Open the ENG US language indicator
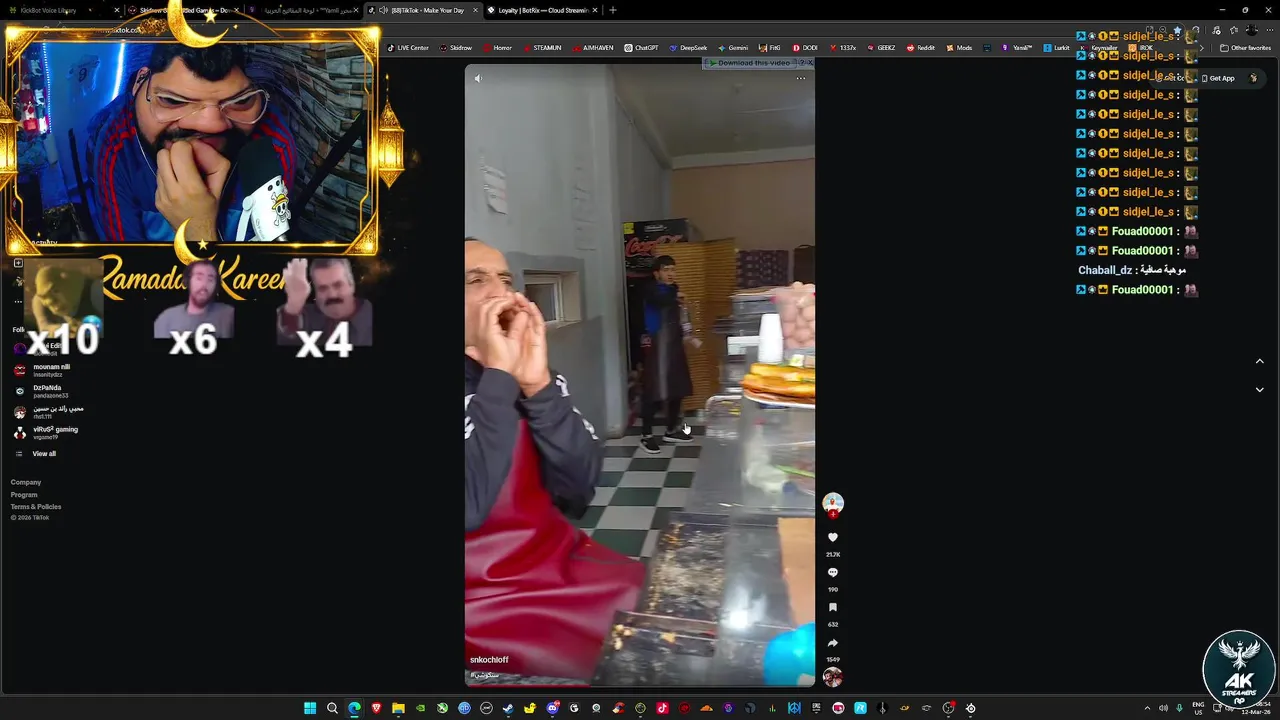The height and width of the screenshot is (720, 1280). [x=1199, y=708]
